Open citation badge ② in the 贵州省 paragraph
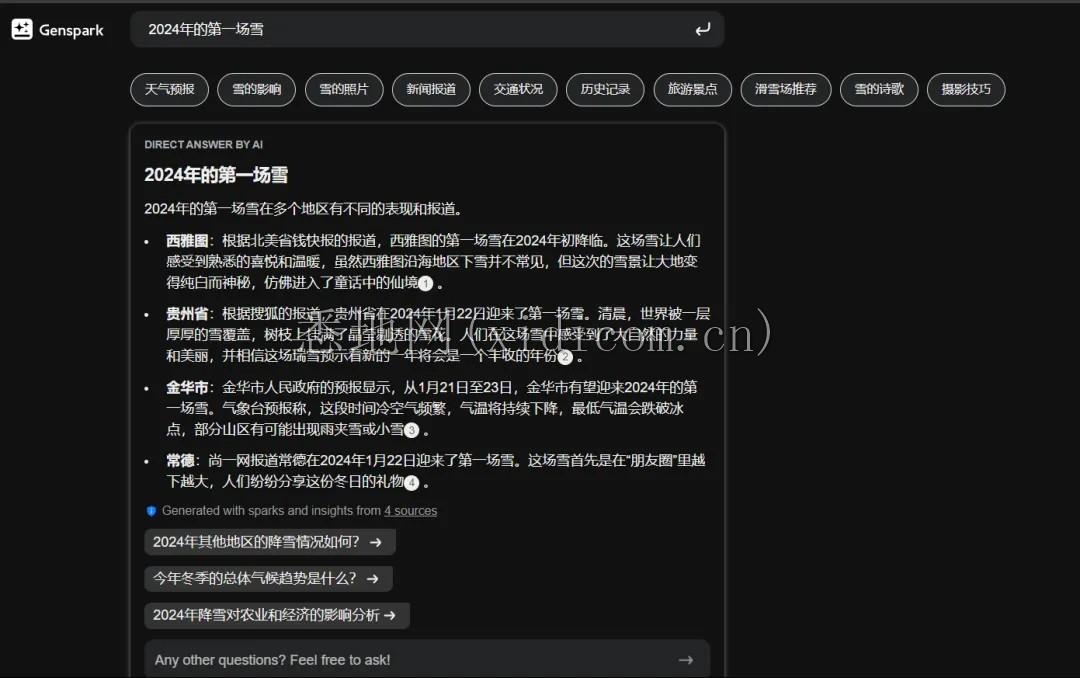The height and width of the screenshot is (678, 1080). (x=565, y=357)
